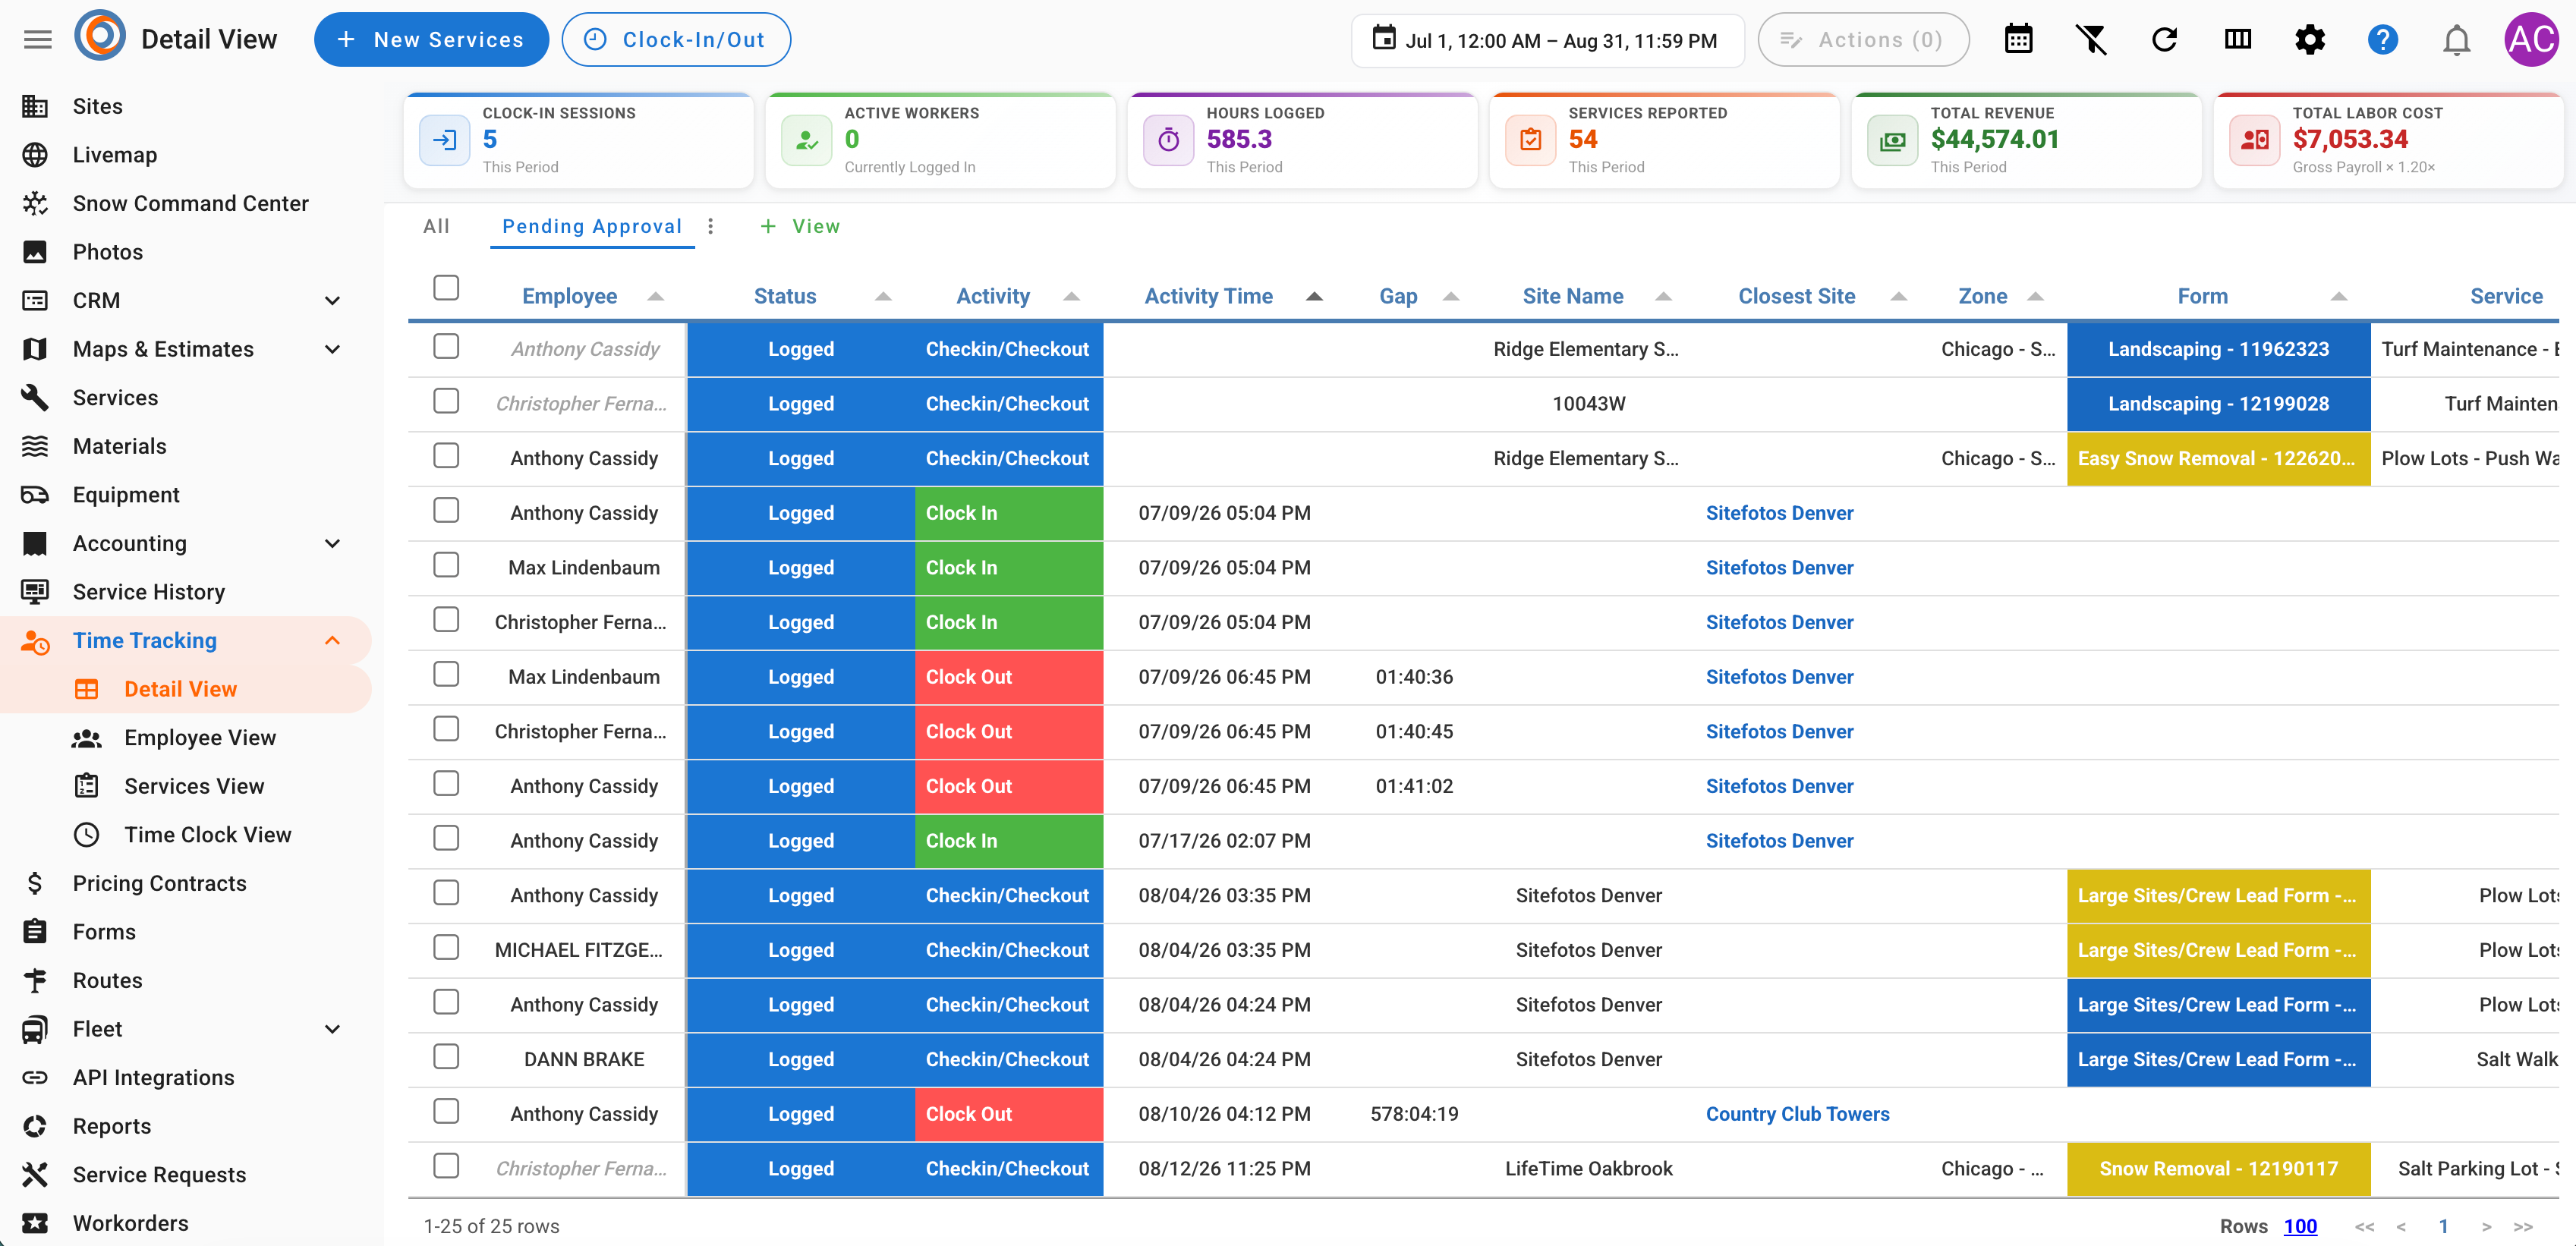
Task: Switch to the All tab
Action: tap(437, 226)
